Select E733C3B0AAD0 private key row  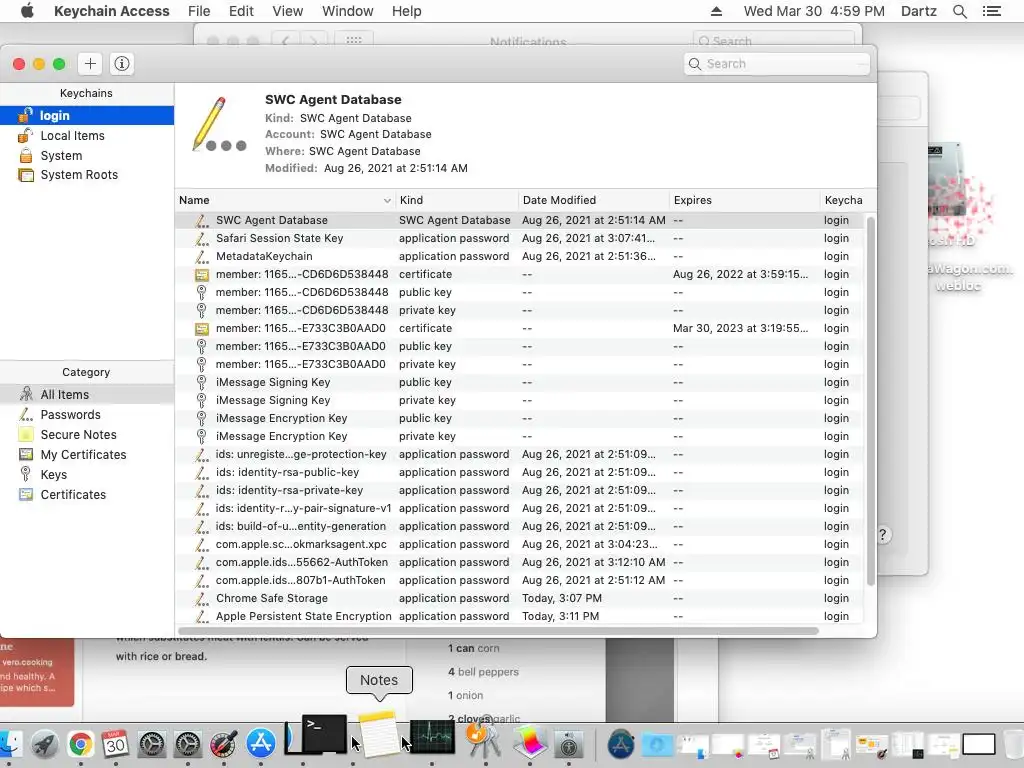point(520,364)
